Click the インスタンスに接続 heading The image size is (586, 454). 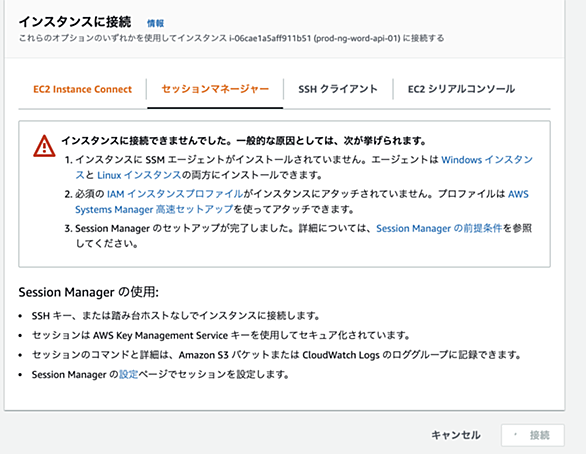point(75,22)
